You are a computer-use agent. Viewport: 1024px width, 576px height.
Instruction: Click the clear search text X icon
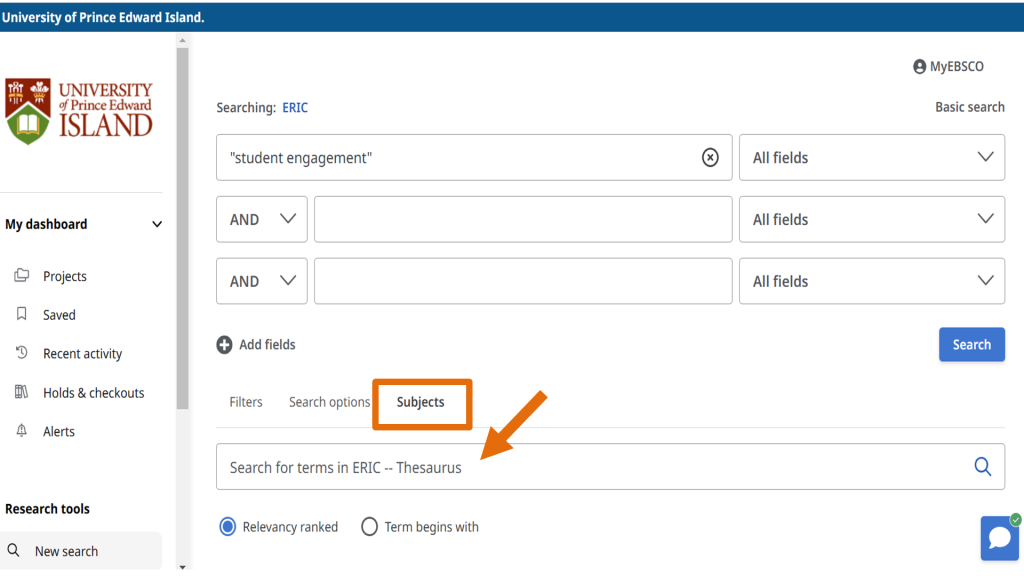pyautogui.click(x=710, y=157)
